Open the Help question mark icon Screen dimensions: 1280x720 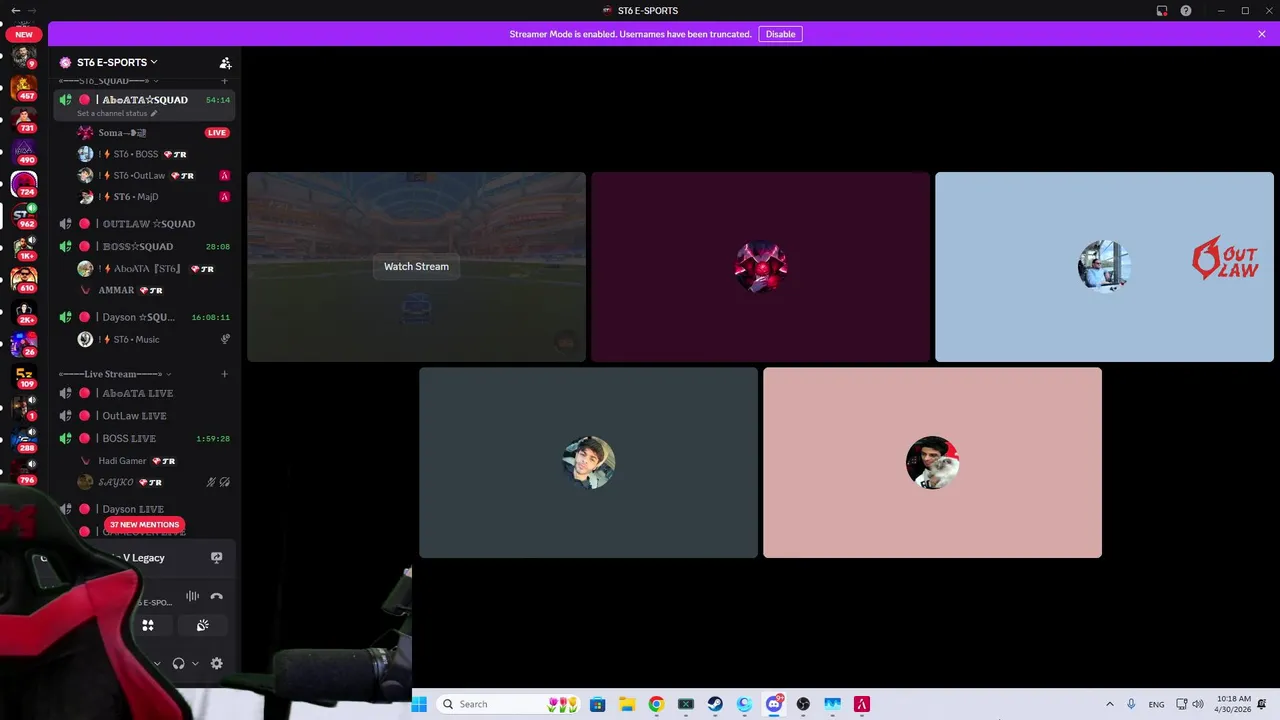click(x=1186, y=10)
